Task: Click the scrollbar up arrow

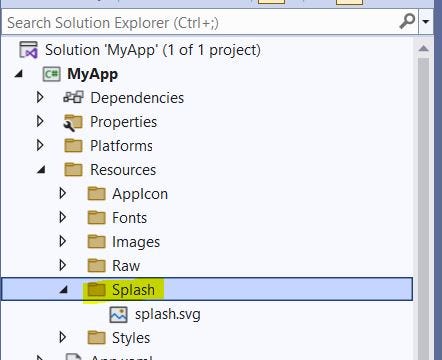Action: click(424, 49)
